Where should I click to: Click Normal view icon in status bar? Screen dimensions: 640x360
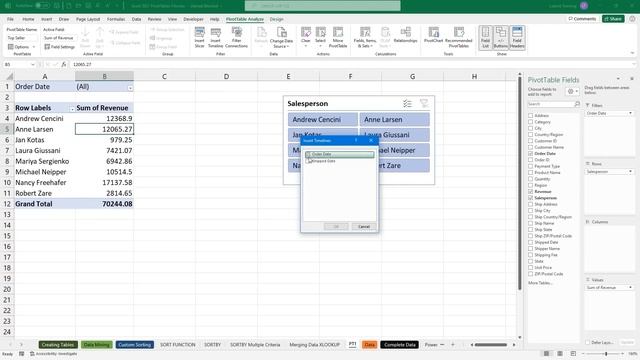546,353
